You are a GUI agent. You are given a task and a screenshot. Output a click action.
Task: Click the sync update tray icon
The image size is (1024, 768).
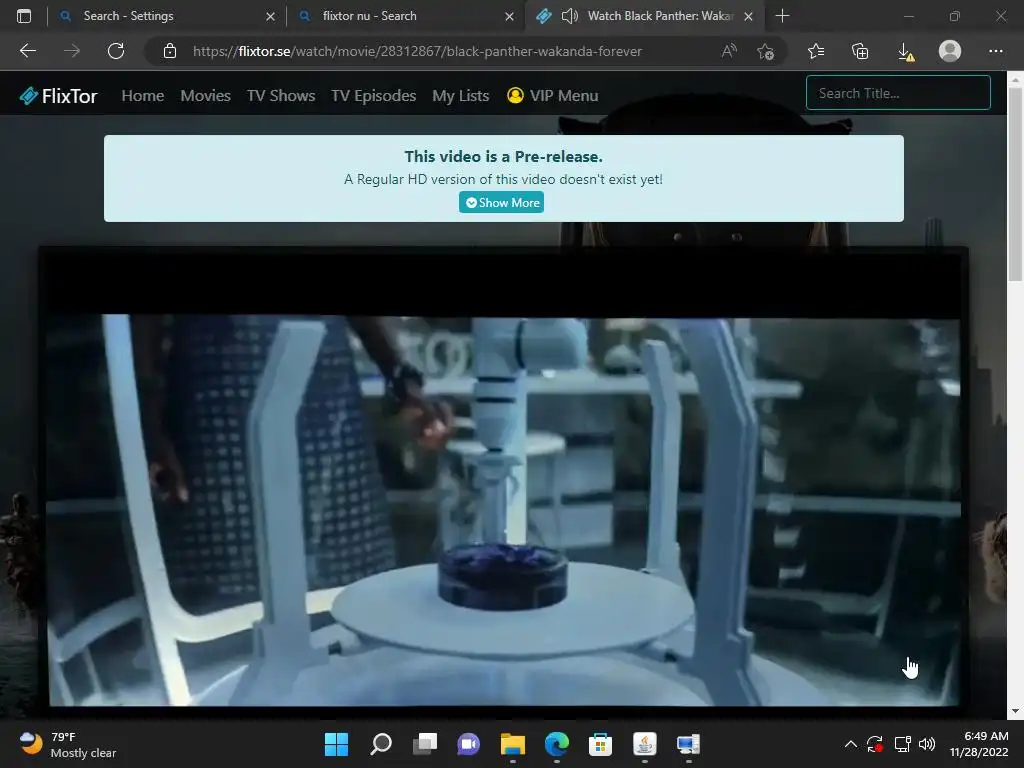pos(875,744)
